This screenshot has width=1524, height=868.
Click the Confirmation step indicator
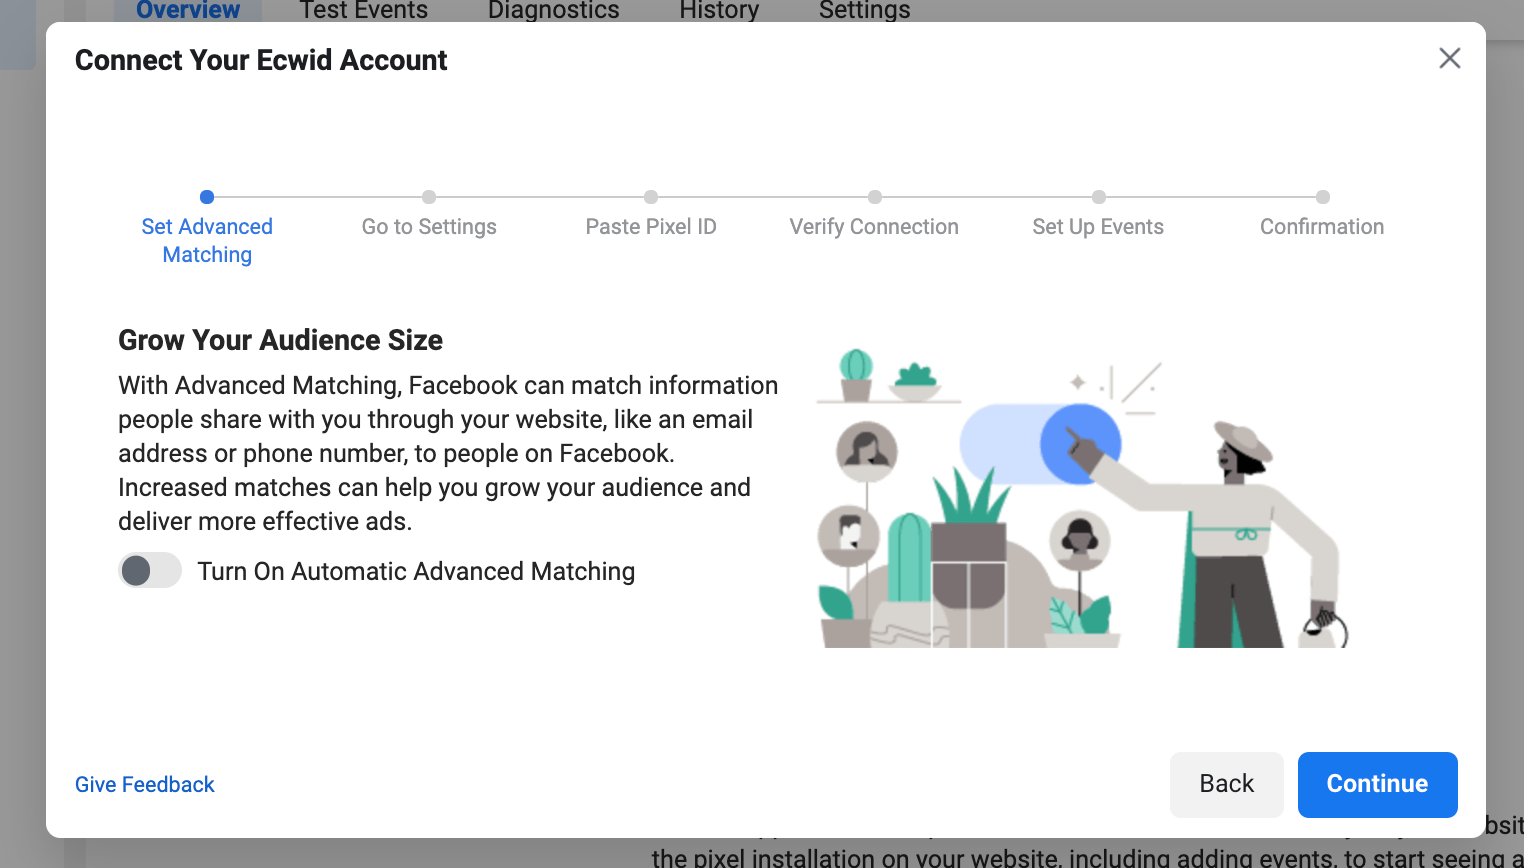pyautogui.click(x=1323, y=197)
